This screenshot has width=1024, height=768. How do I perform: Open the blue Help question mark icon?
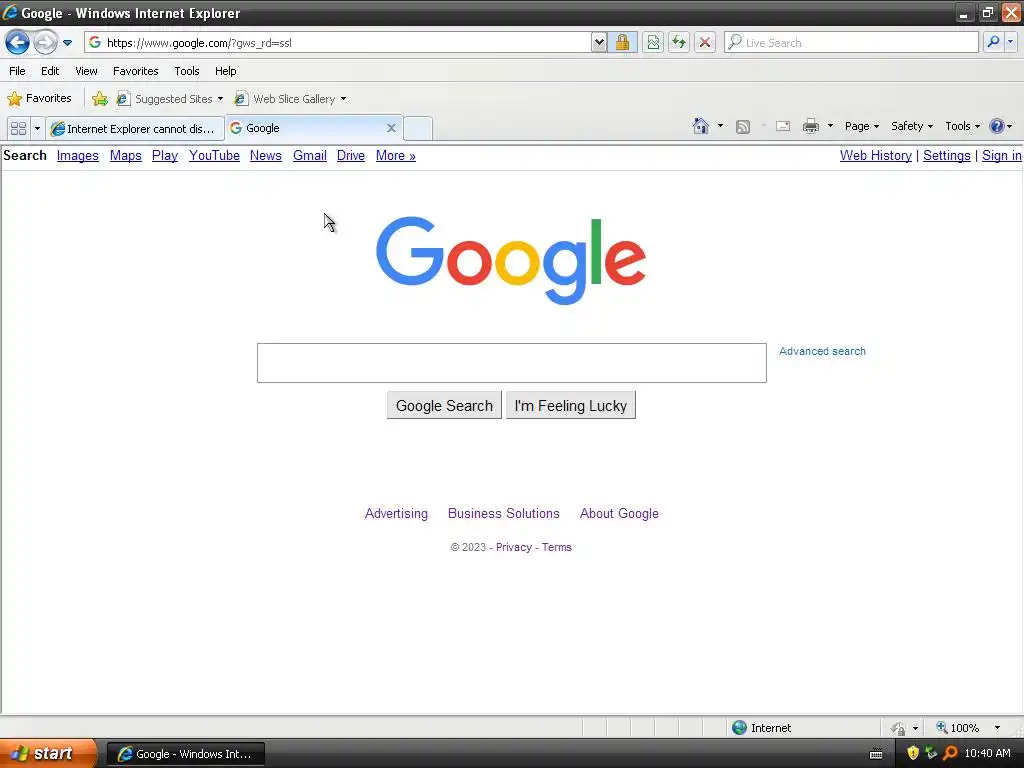pos(997,126)
